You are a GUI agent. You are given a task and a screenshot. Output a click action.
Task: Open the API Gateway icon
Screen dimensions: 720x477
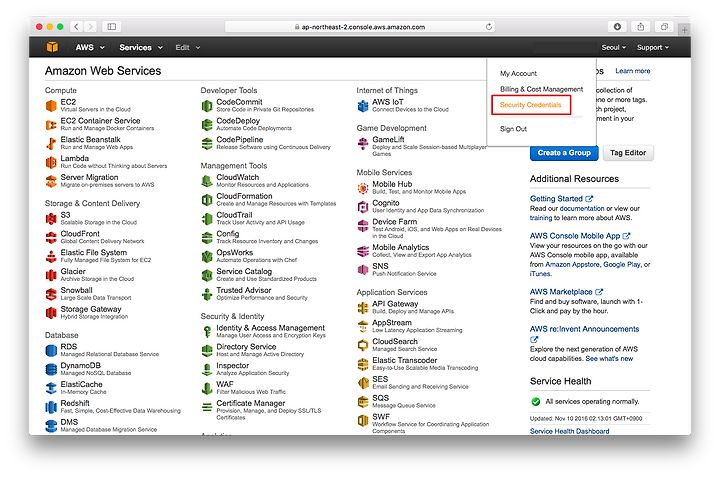pos(363,308)
